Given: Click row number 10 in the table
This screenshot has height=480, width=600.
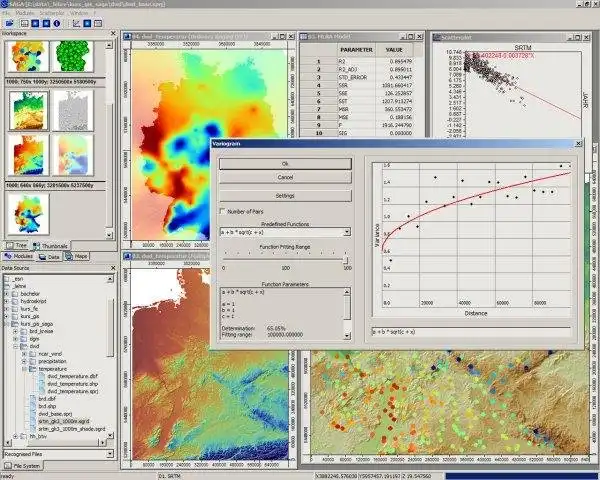Looking at the screenshot, I should 319,133.
